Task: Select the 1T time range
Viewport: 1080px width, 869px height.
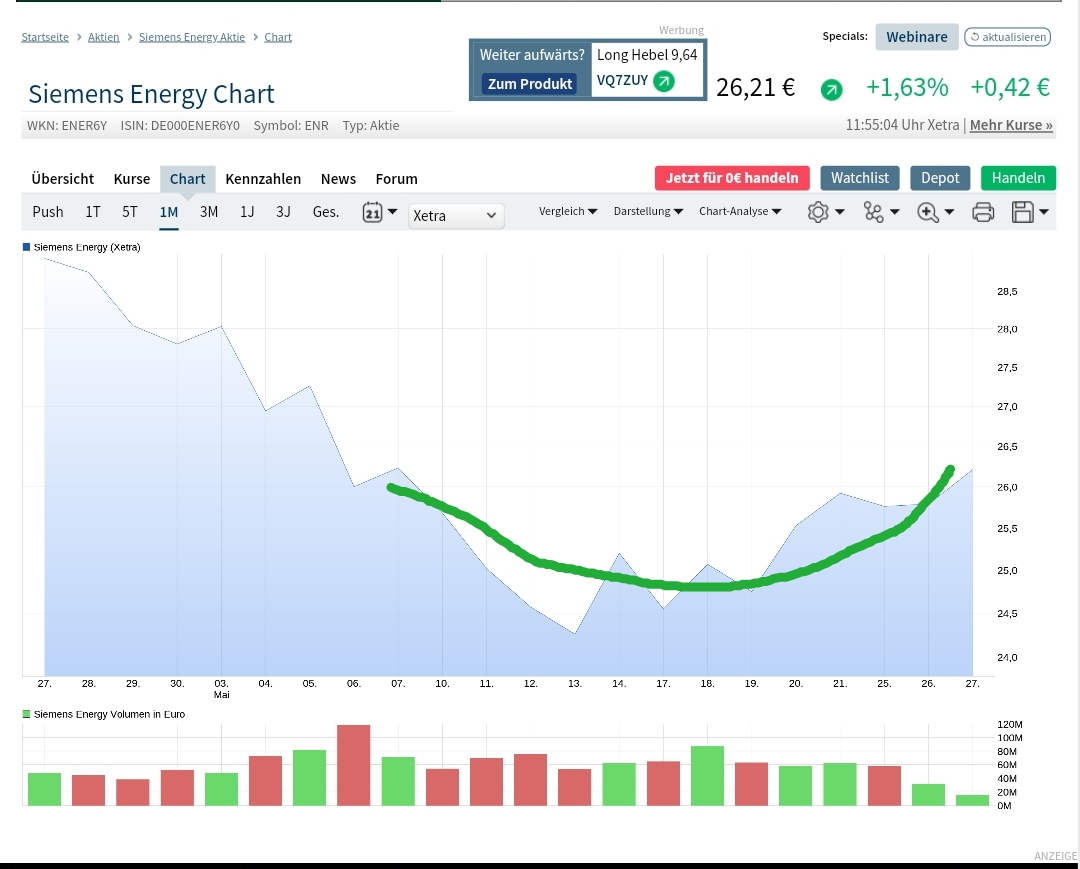Action: click(93, 212)
